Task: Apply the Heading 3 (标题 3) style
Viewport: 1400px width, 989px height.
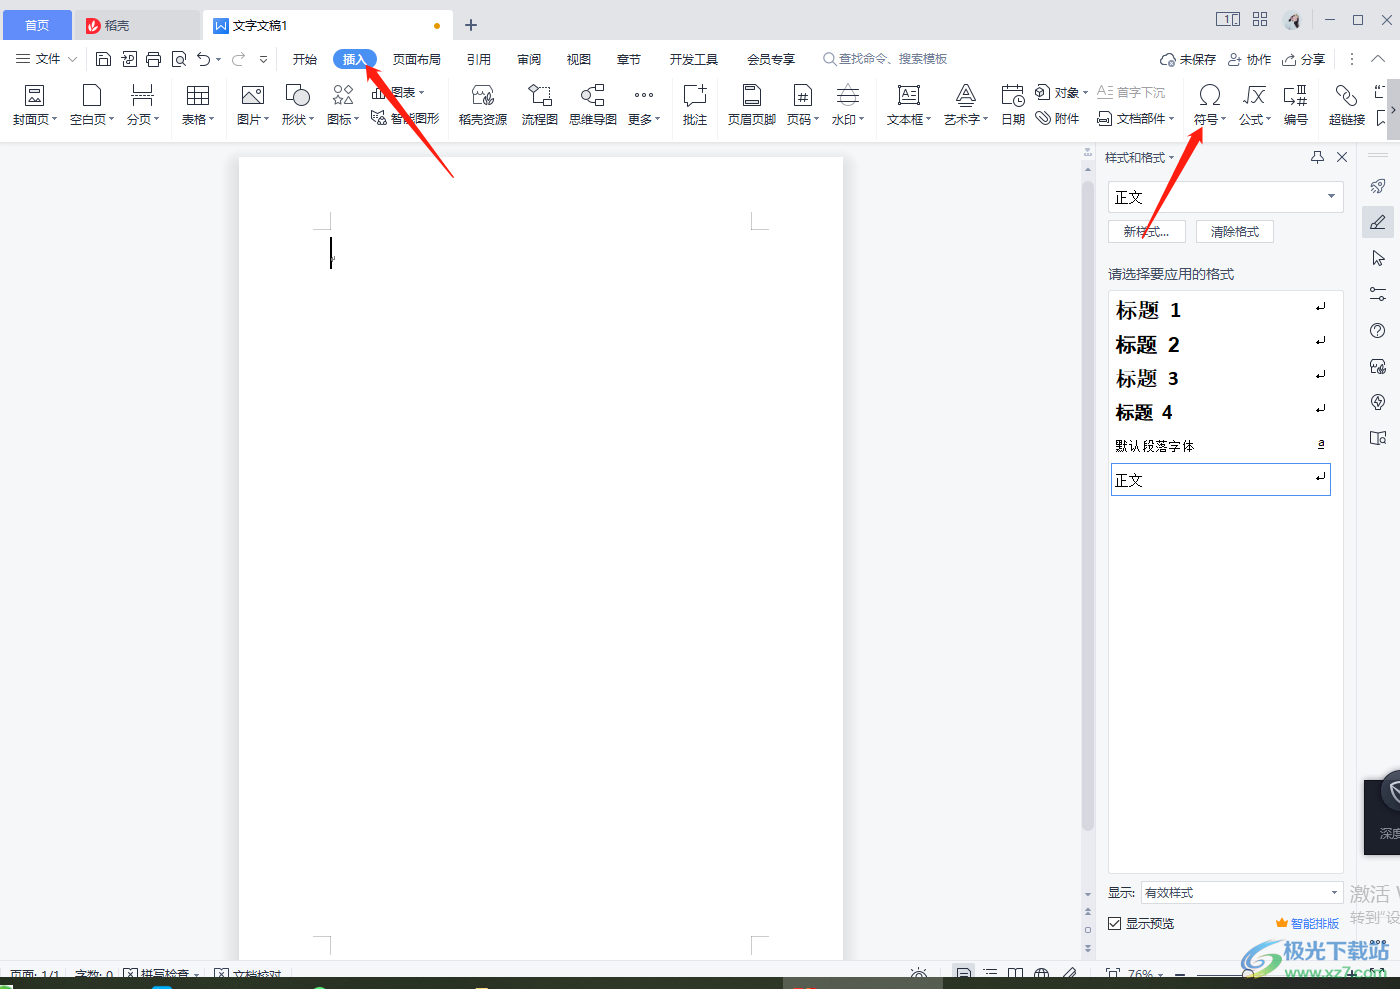Action: click(x=1220, y=378)
